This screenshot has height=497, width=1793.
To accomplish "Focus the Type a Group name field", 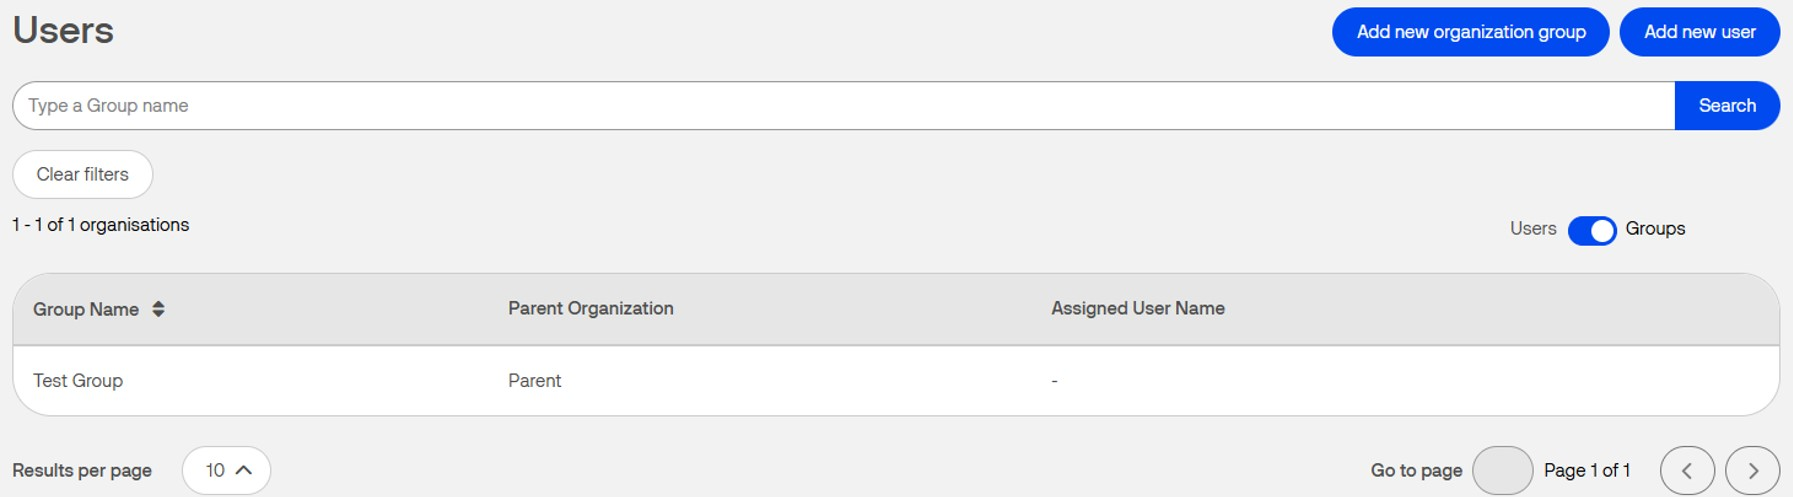I will (843, 106).
